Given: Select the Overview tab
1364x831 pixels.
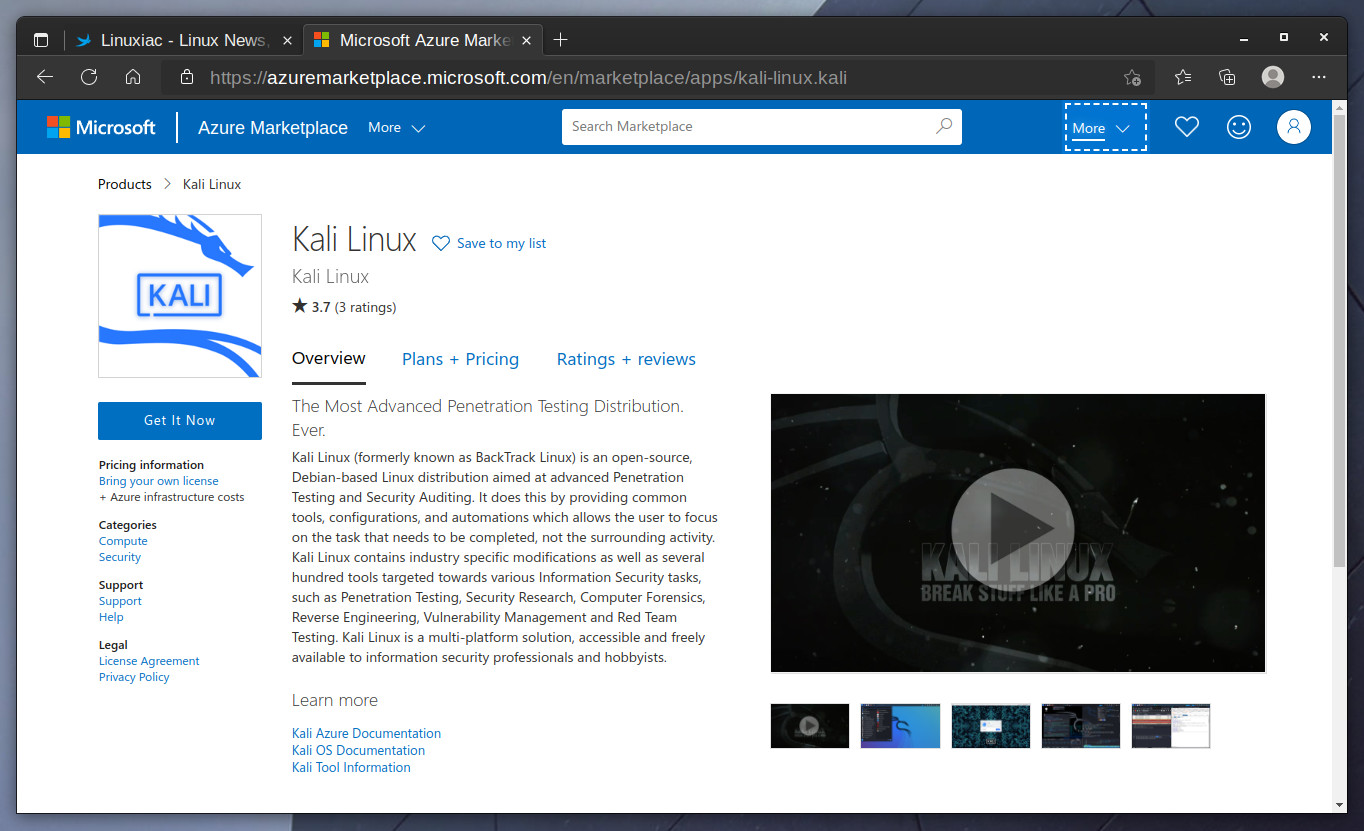Looking at the screenshot, I should tap(329, 359).
